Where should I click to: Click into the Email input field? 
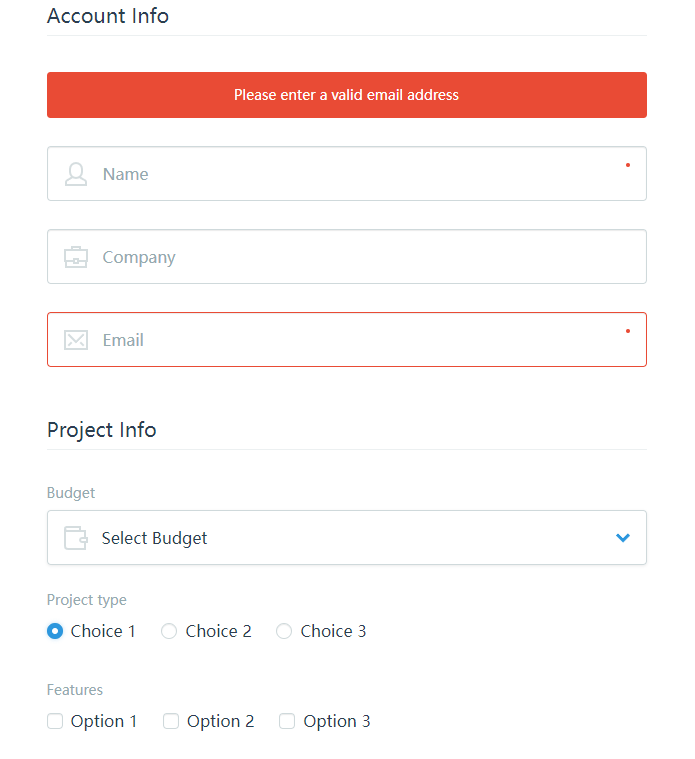(x=347, y=339)
